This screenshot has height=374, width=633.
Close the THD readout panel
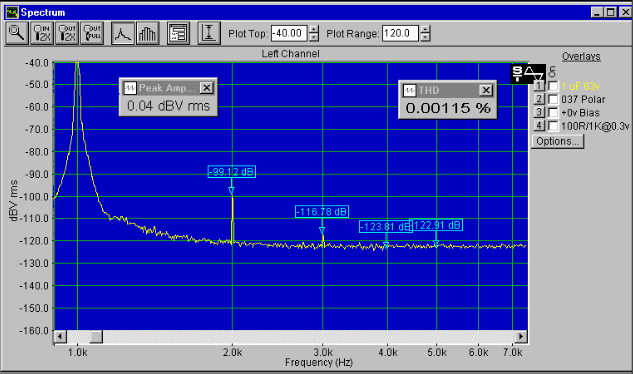[486, 90]
